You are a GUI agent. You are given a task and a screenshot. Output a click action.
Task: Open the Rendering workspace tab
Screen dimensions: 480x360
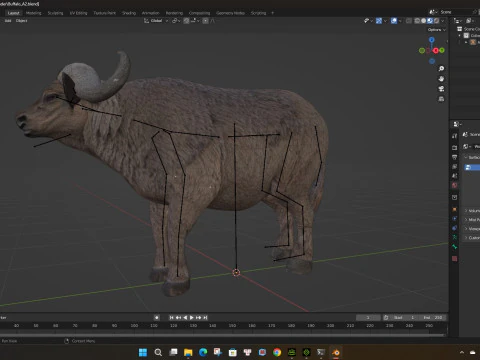(174, 13)
